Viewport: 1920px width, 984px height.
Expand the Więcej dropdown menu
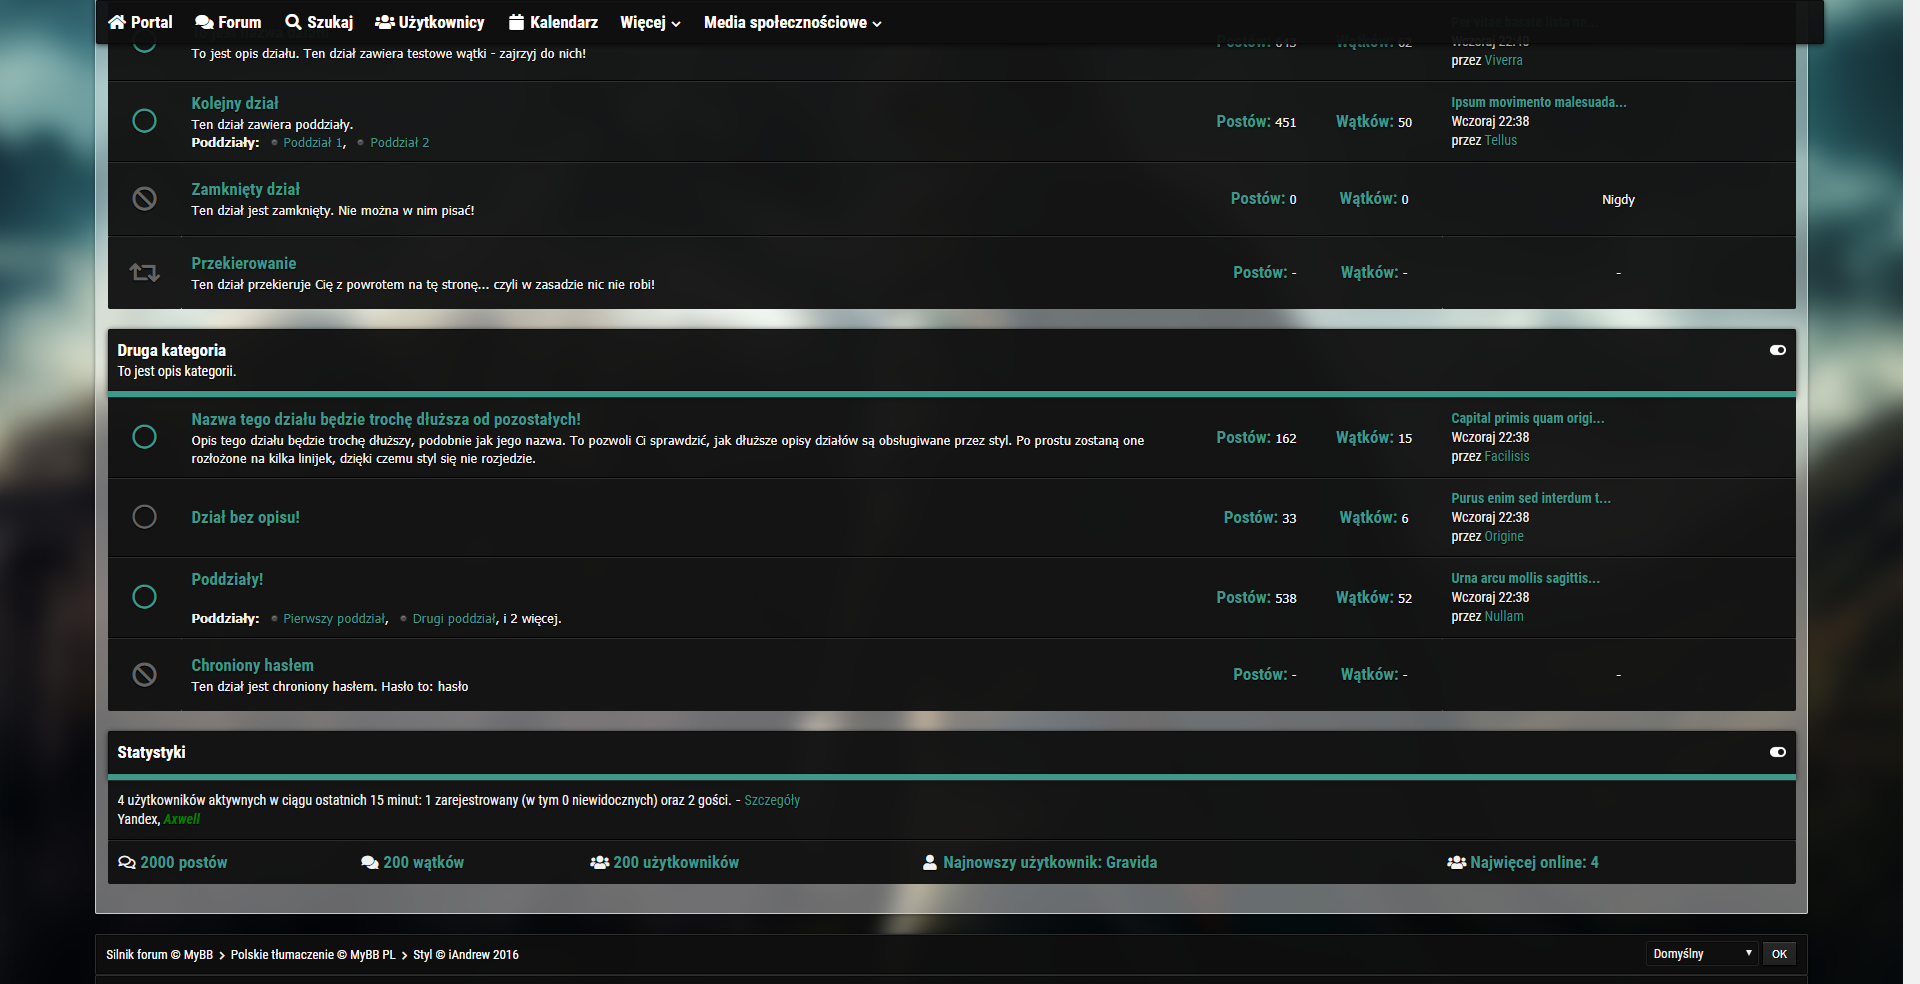[650, 22]
